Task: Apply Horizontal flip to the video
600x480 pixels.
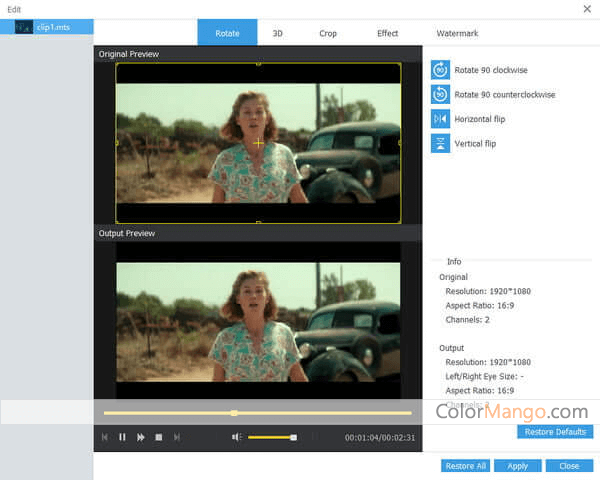Action: (x=440, y=119)
